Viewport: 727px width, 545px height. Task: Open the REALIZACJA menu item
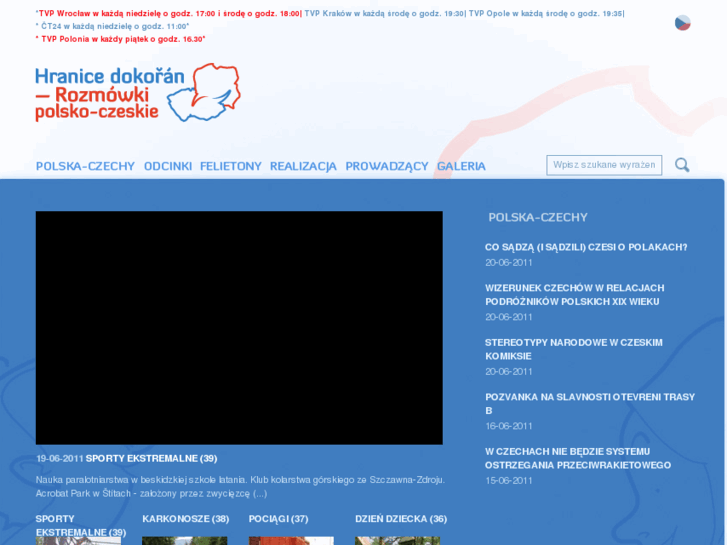point(303,166)
